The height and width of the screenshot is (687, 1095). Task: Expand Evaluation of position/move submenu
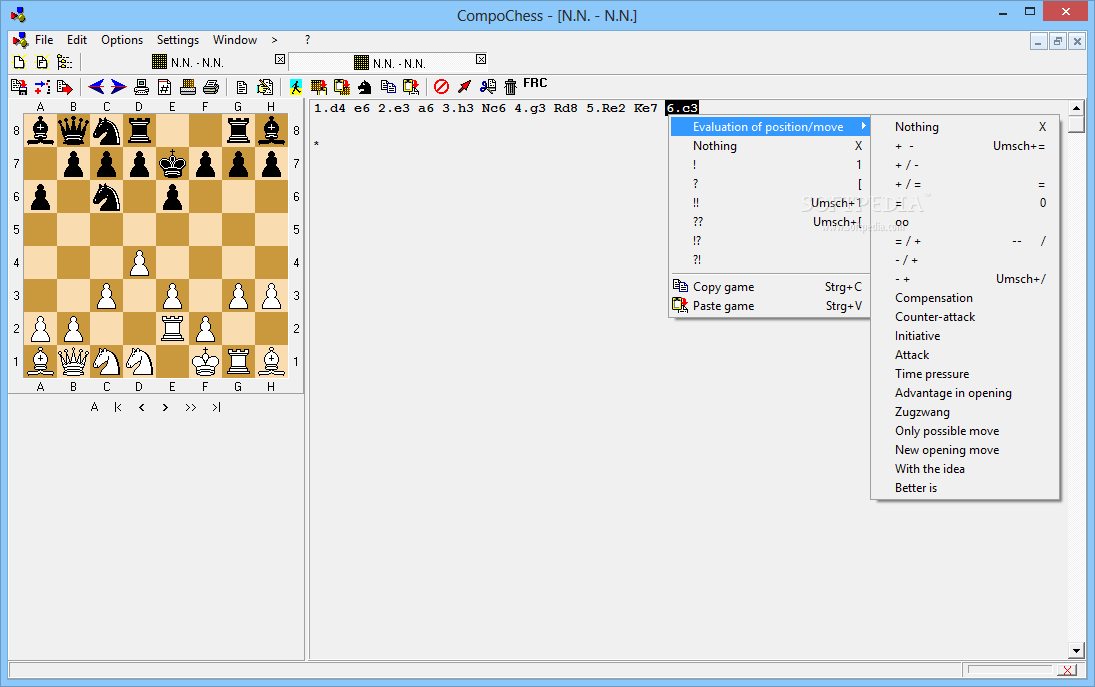click(770, 126)
